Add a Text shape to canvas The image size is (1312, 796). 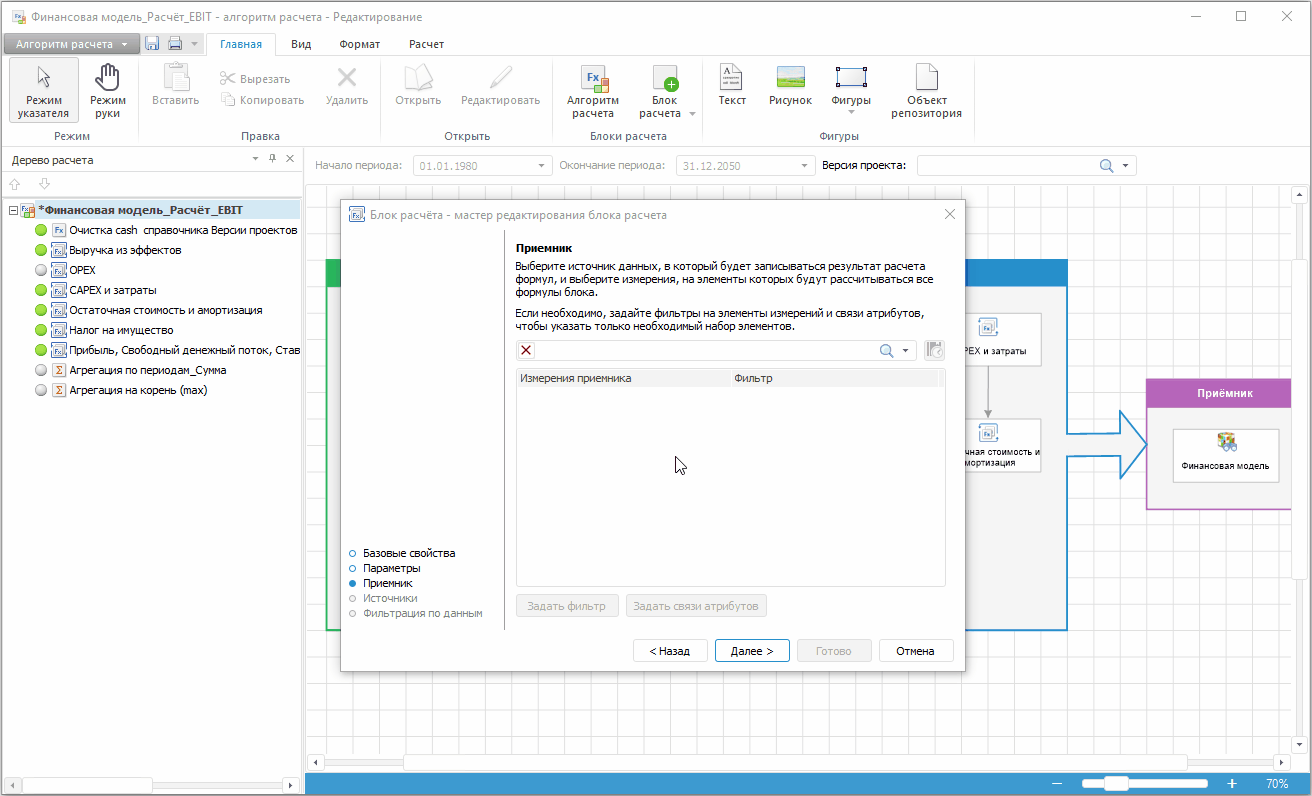click(x=732, y=86)
